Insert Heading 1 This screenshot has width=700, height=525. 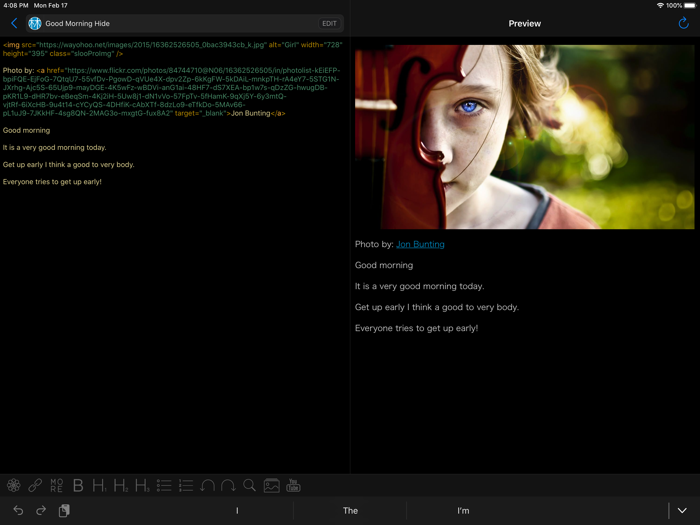99,485
